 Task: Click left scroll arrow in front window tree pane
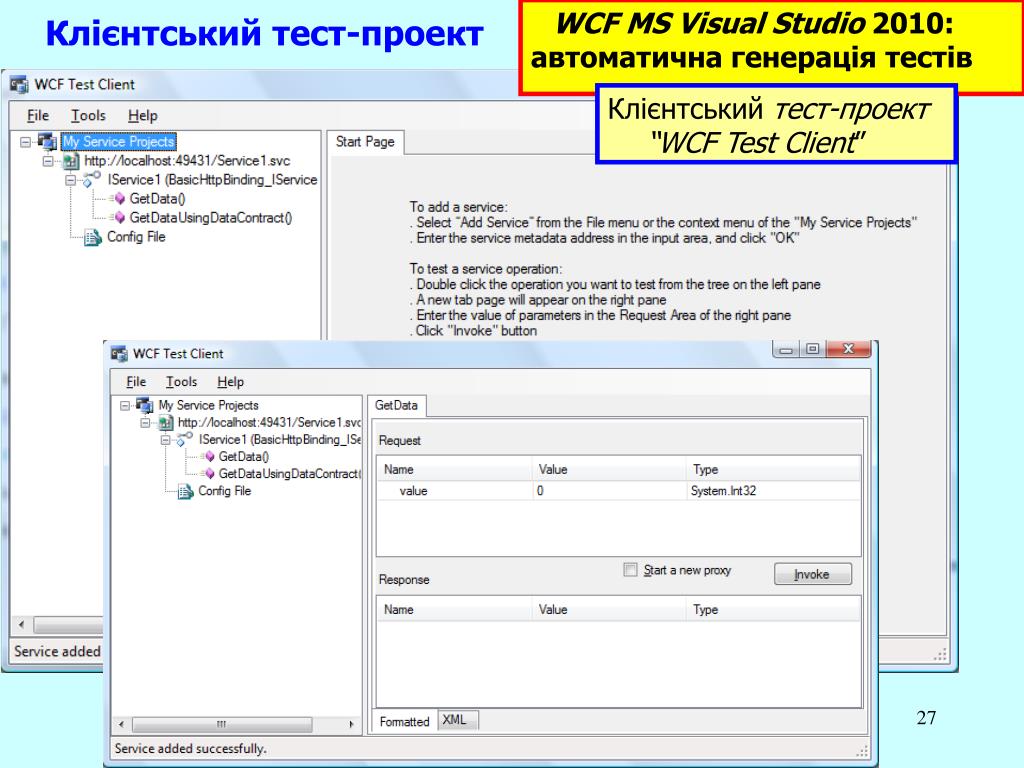coord(121,724)
